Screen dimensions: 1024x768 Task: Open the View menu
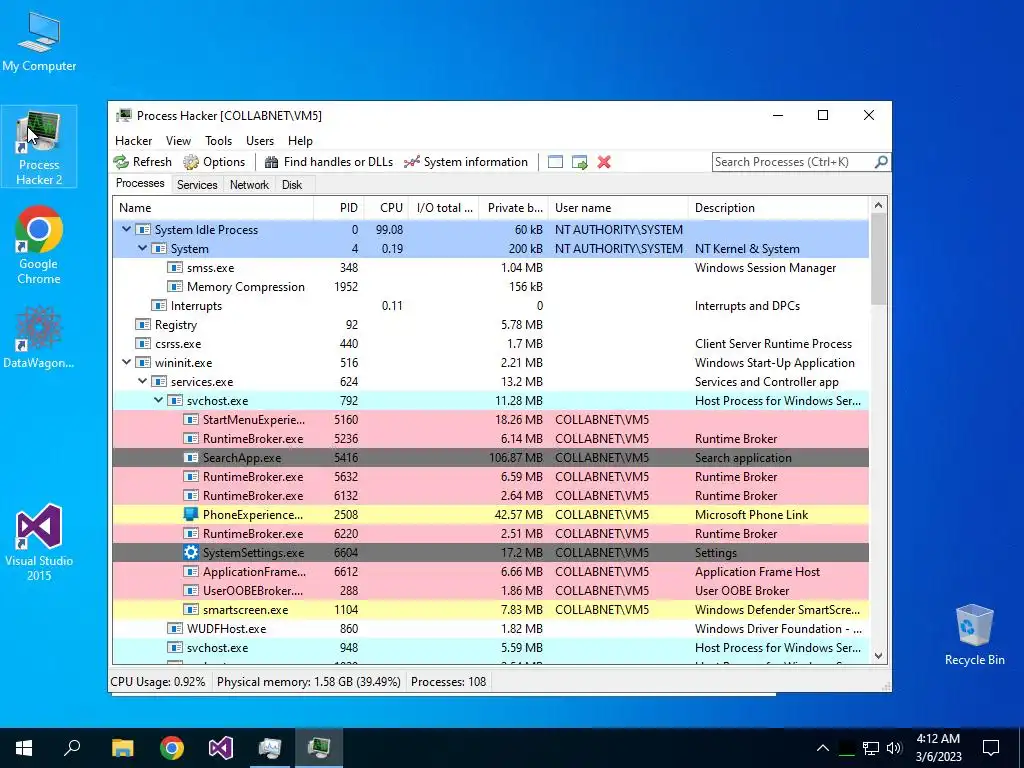[178, 140]
